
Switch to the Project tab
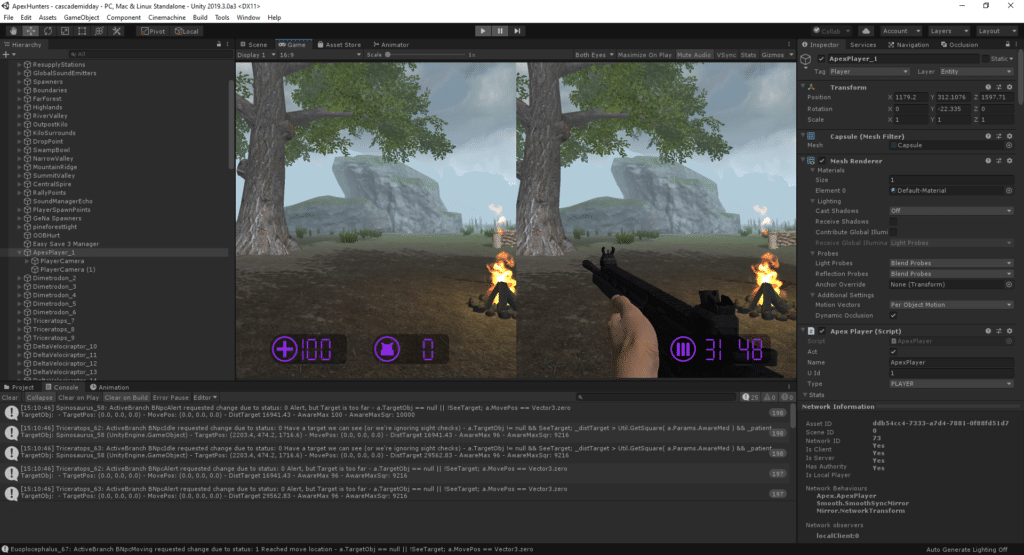tap(19, 387)
